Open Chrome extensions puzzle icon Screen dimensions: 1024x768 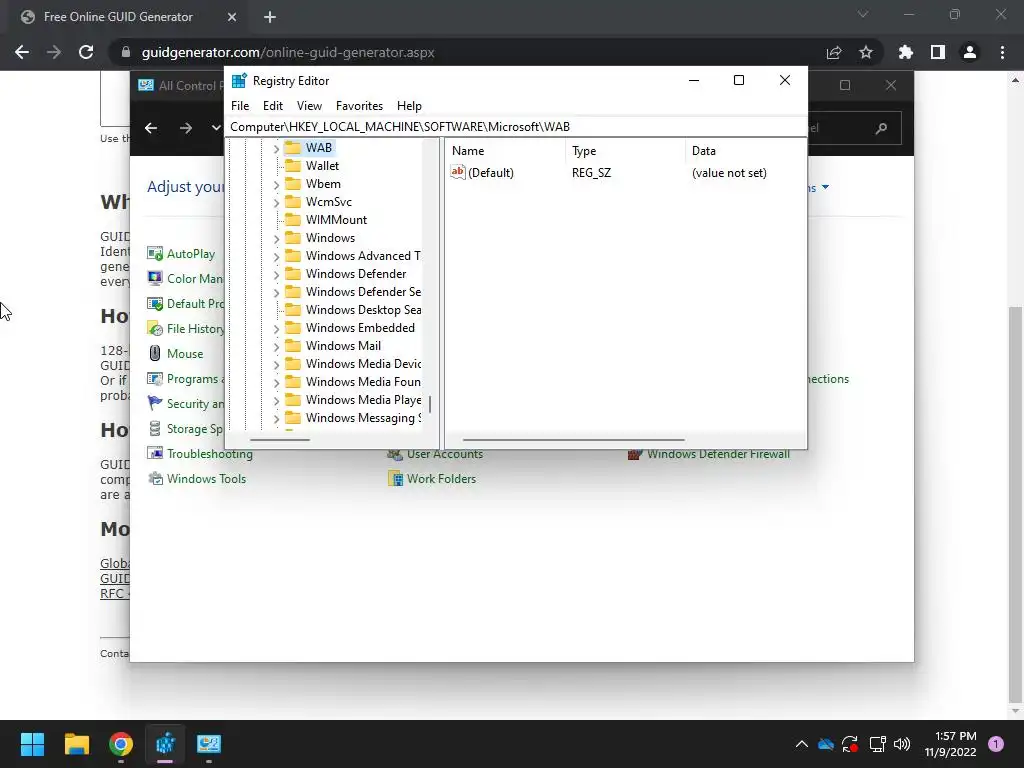[x=905, y=52]
